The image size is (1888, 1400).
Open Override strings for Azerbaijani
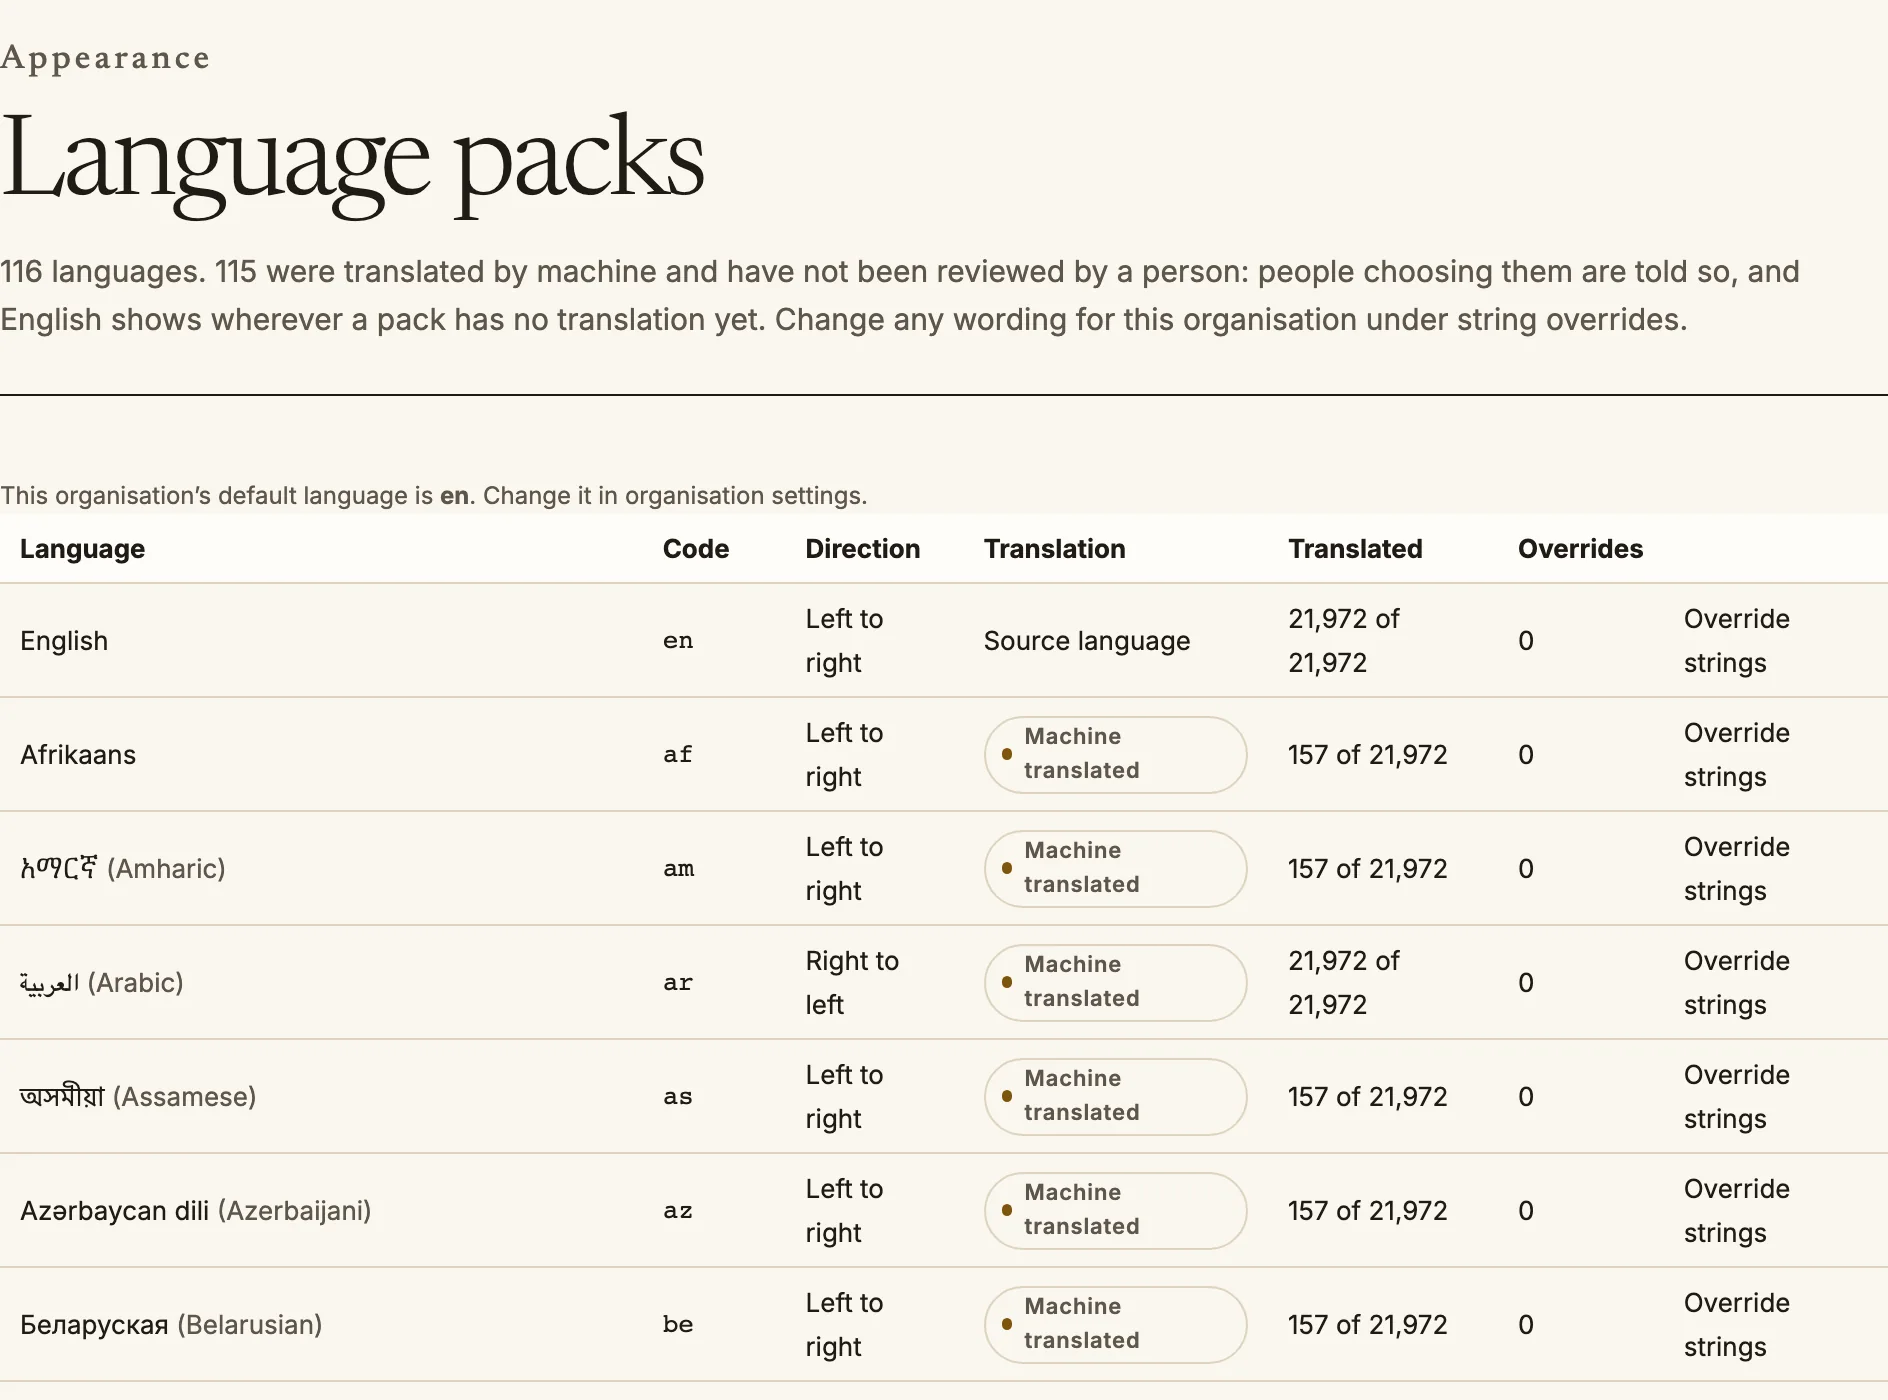tap(1736, 1211)
